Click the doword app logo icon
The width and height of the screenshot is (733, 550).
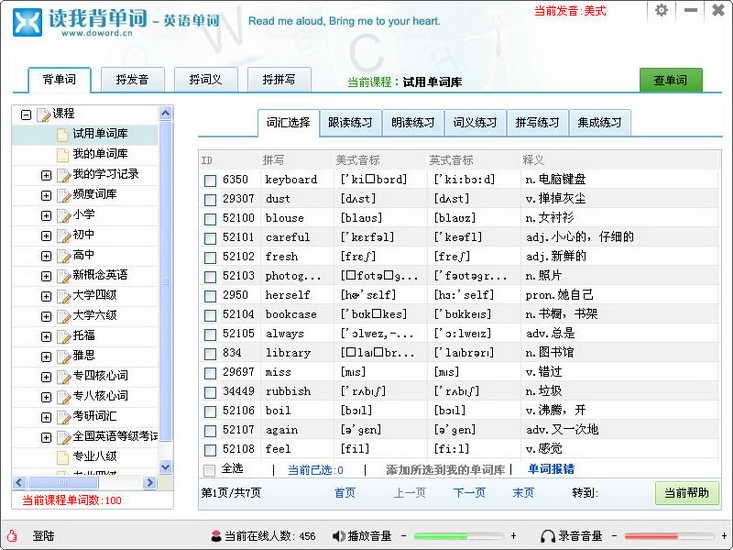coord(28,22)
